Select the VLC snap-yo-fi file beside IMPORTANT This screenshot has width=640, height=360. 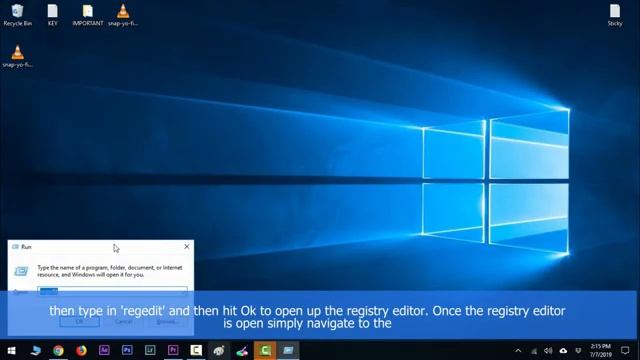click(123, 15)
